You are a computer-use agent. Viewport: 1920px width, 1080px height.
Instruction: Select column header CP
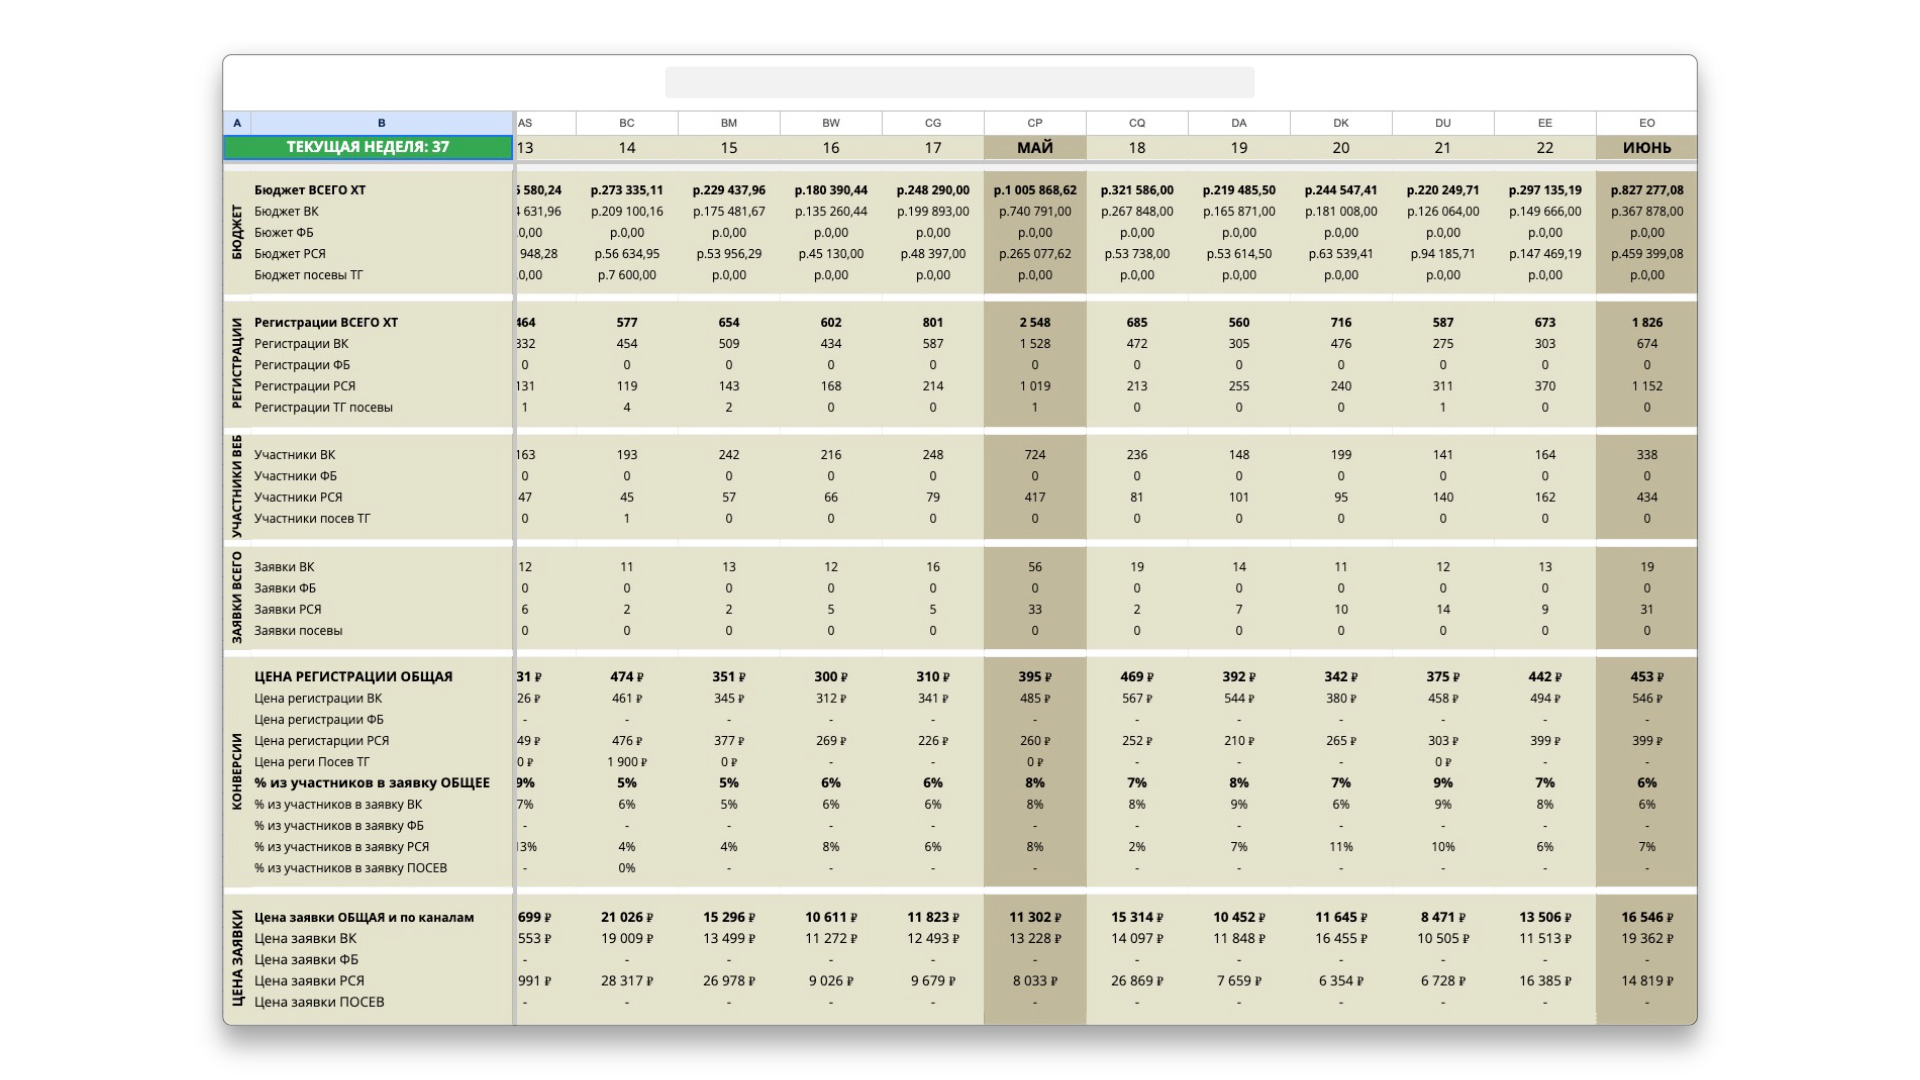click(1034, 123)
